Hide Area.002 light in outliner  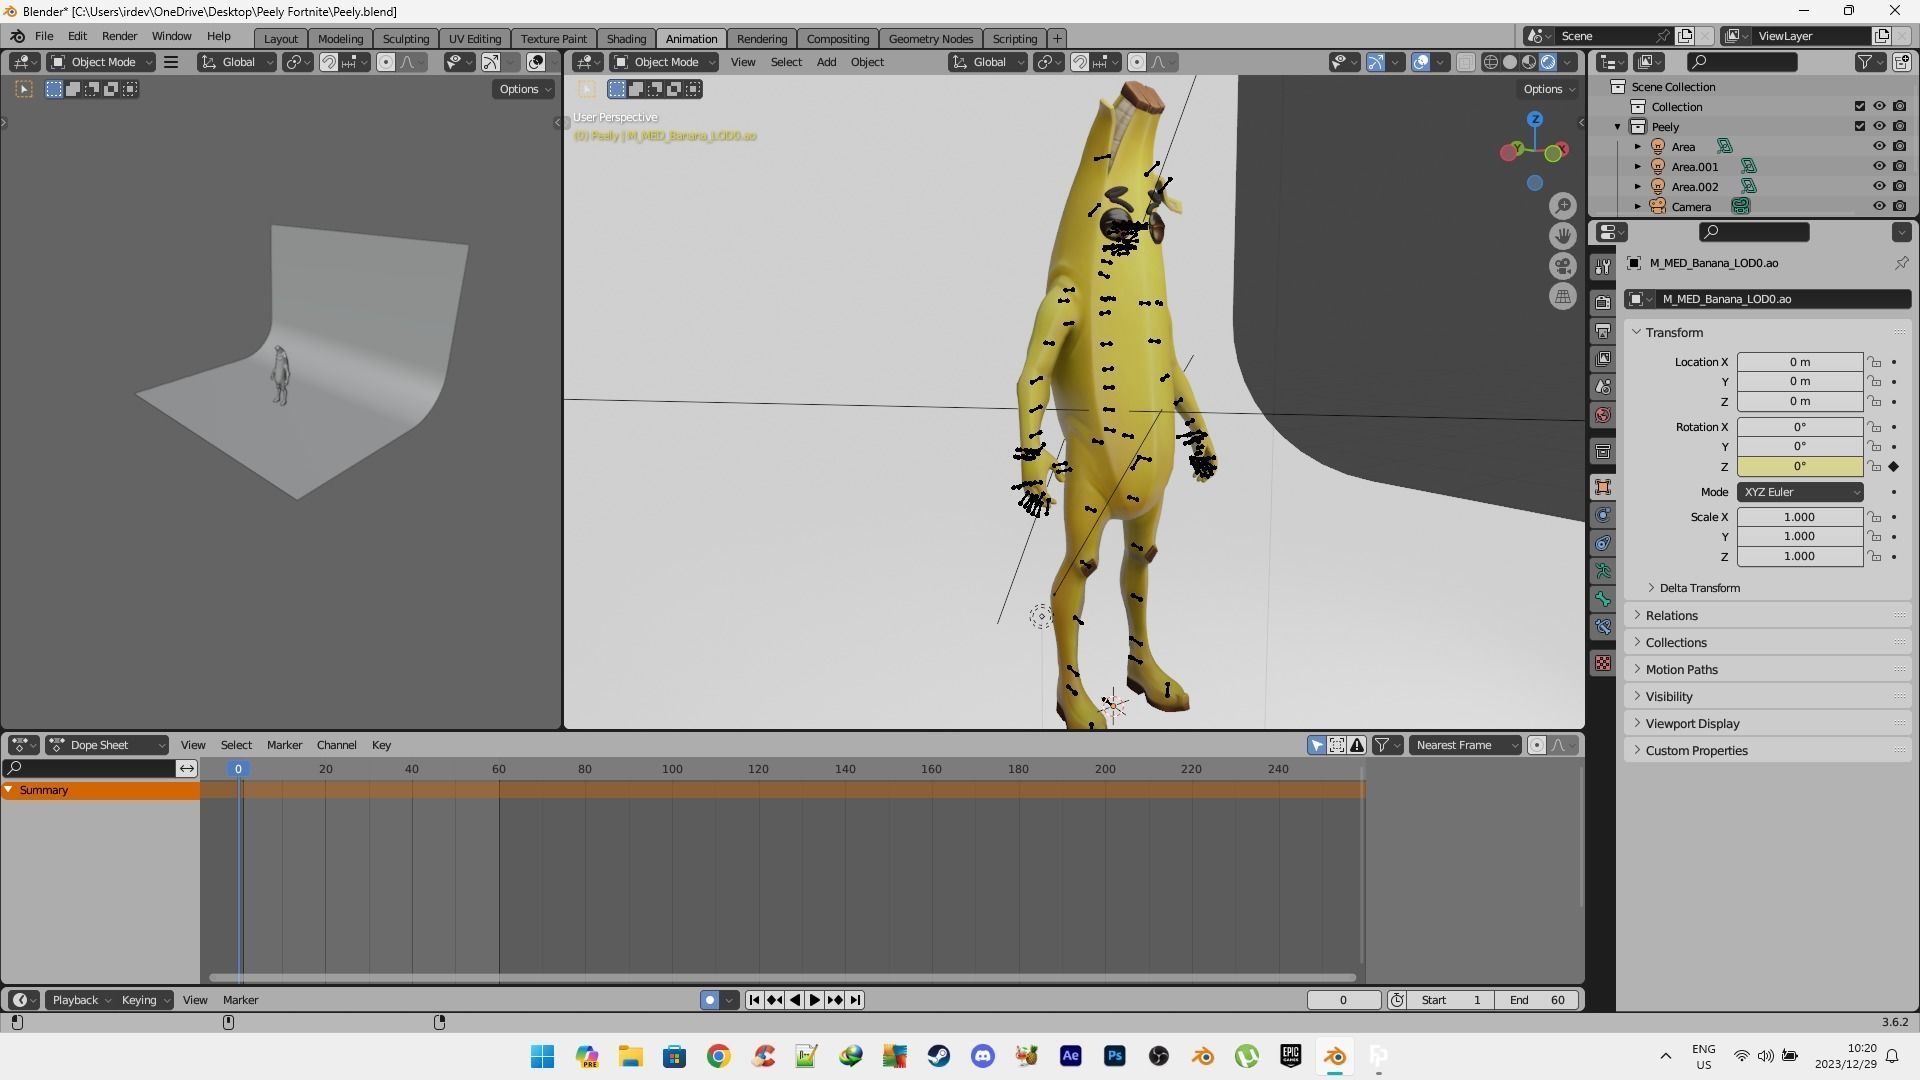(1879, 187)
